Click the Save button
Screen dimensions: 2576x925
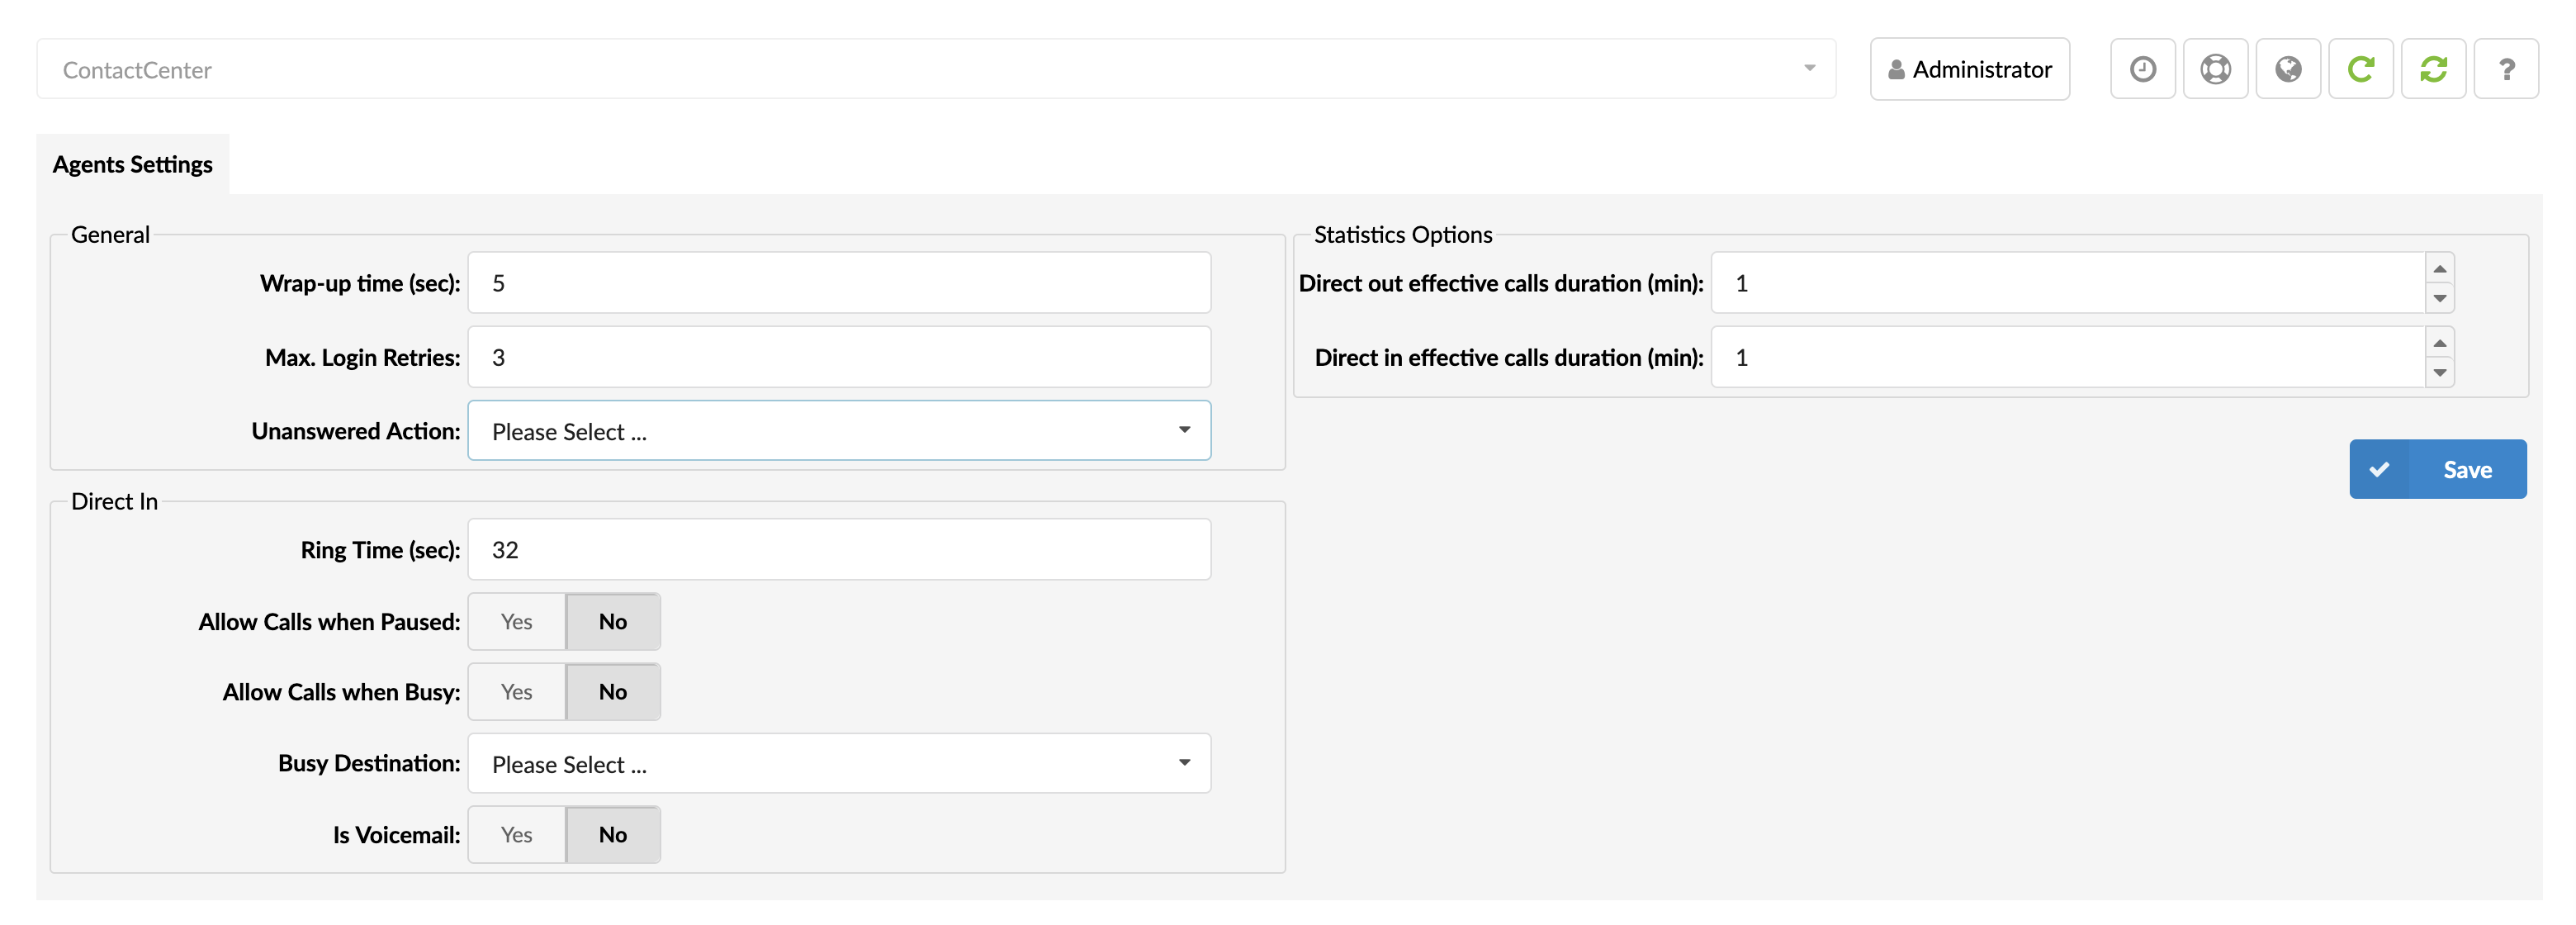(x=2438, y=468)
